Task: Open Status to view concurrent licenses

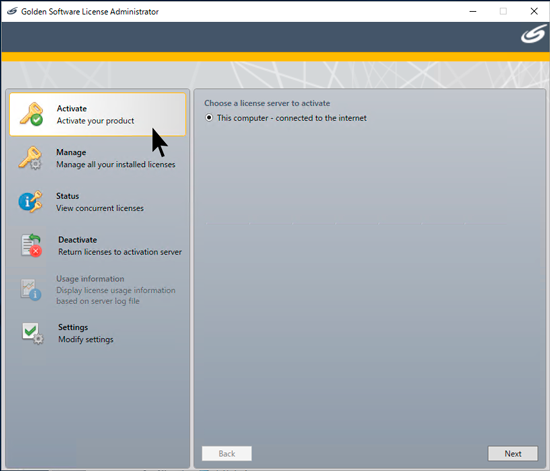Action: [98, 202]
